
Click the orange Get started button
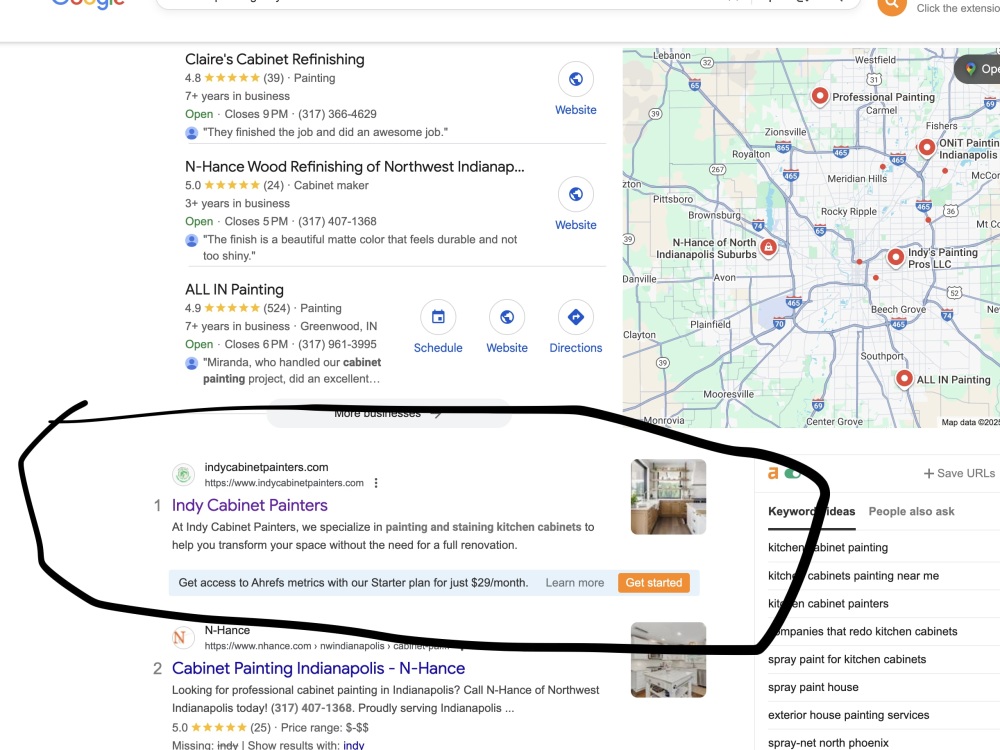click(x=654, y=582)
